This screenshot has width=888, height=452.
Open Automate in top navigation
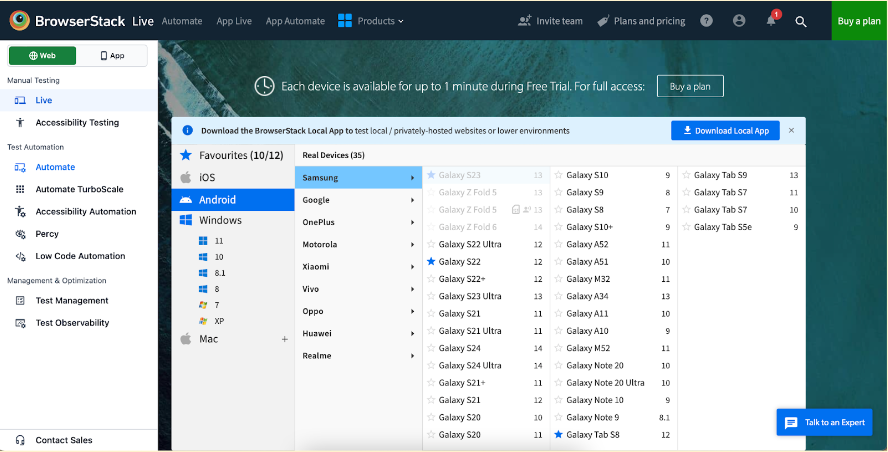coord(182,21)
